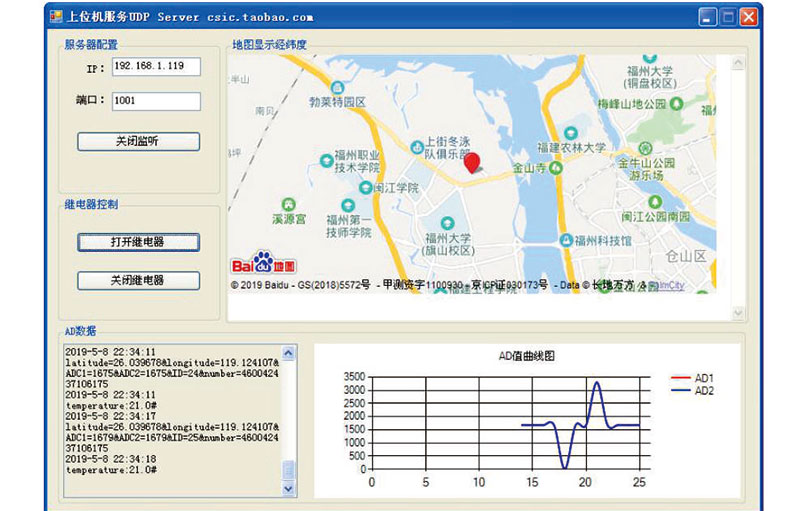Image resolution: width=800 pixels, height=511 pixels.
Task: Click the IP address input field
Action: (156, 66)
